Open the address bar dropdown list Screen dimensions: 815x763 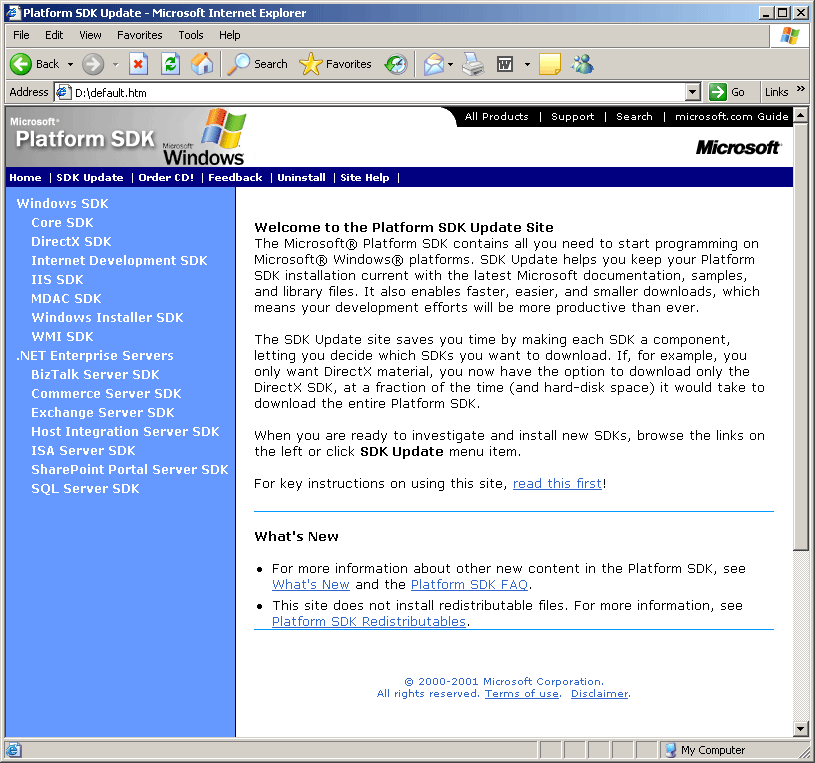pos(692,93)
